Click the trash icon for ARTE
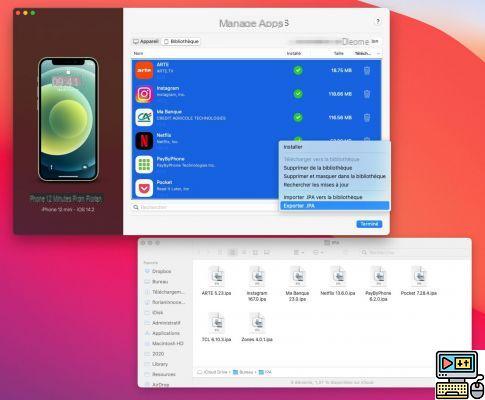The image size is (485, 400). (367, 71)
